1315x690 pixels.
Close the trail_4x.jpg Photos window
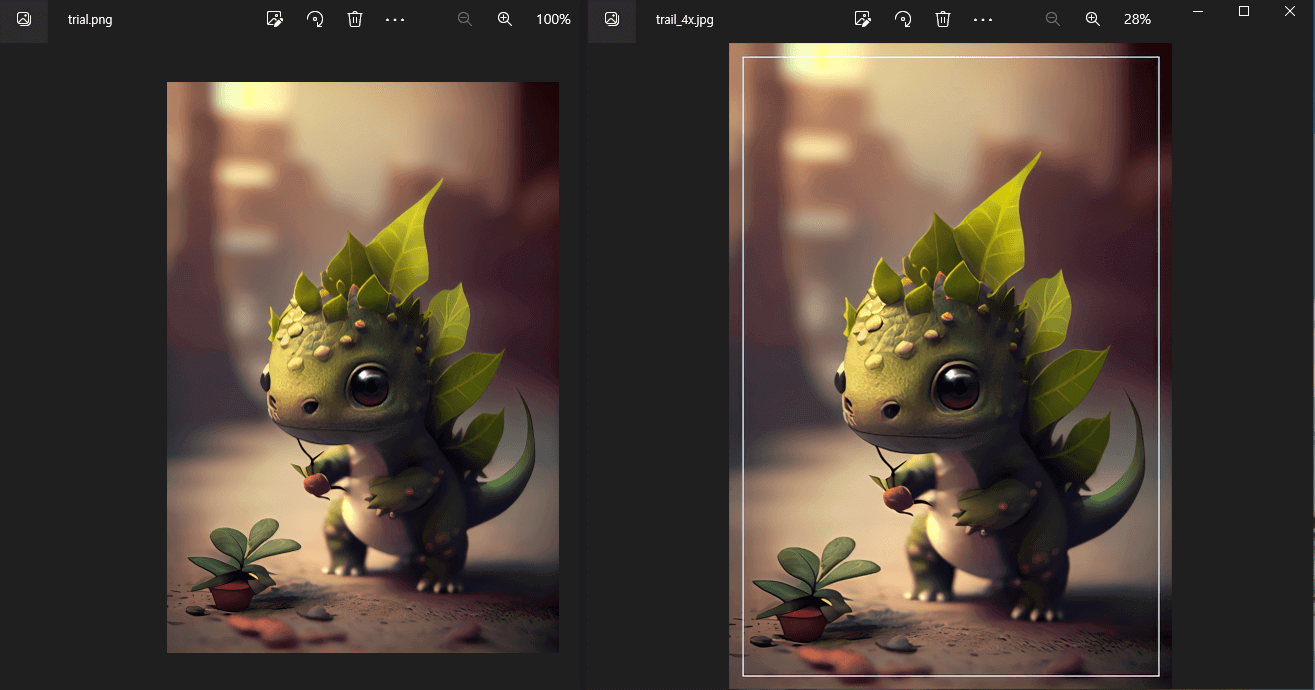point(1290,11)
